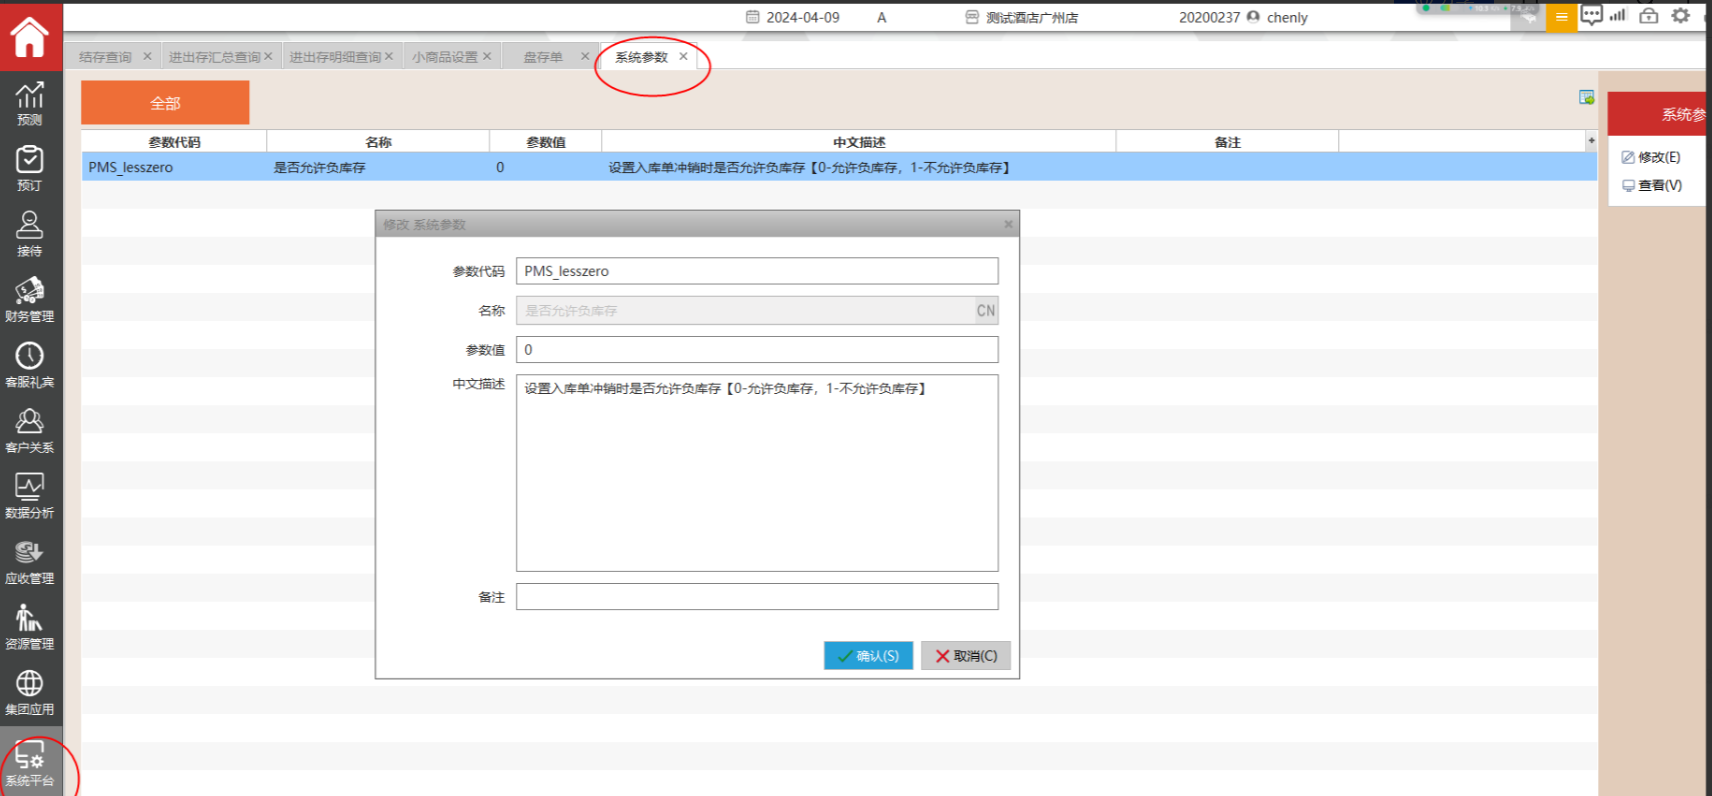This screenshot has height=796, width=1712.
Task: Cancel the dialog with 取消(C)
Action: coord(966,656)
